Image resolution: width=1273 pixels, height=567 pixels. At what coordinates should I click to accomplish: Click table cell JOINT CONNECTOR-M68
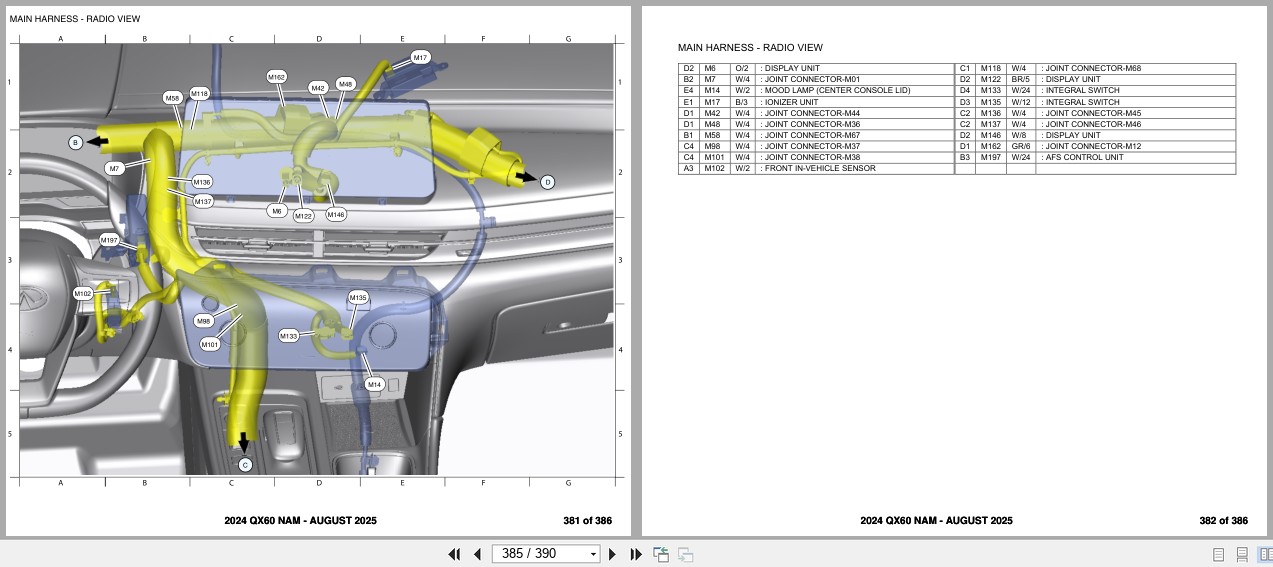coord(1136,69)
